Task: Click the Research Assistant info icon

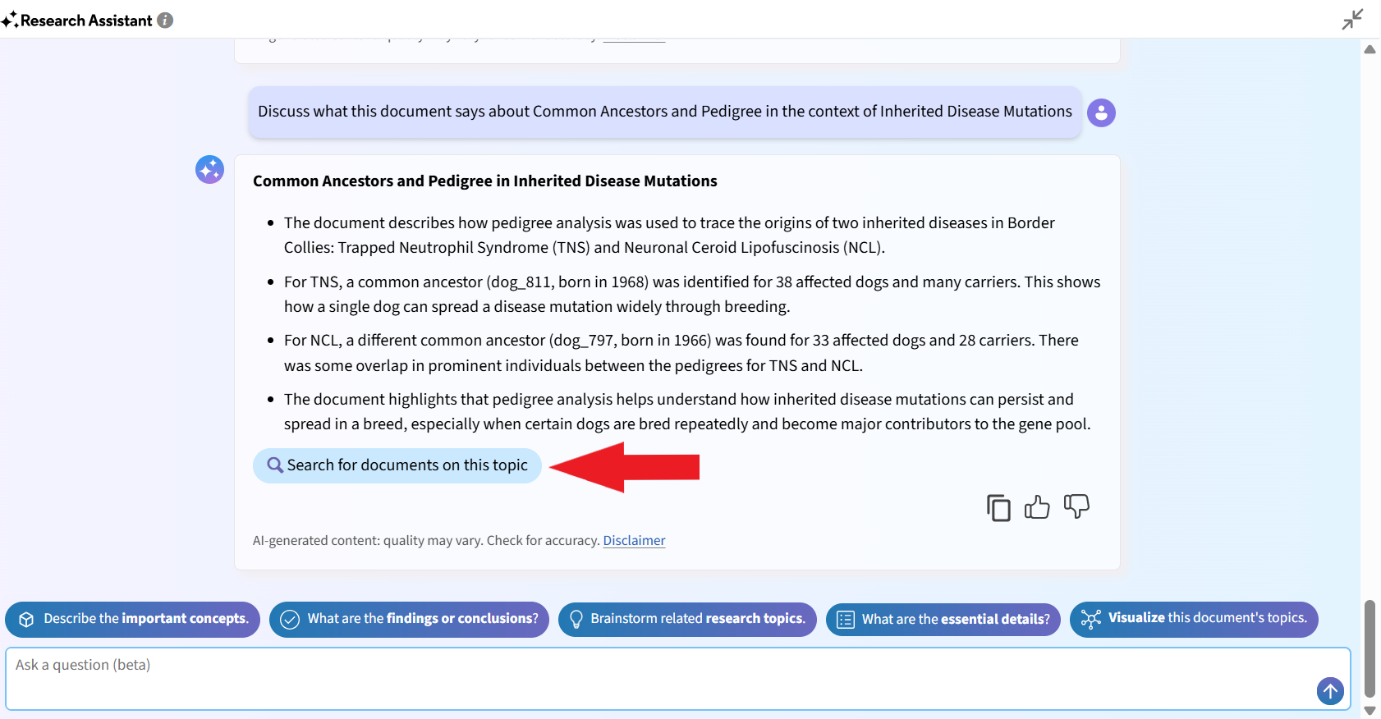Action: (165, 20)
